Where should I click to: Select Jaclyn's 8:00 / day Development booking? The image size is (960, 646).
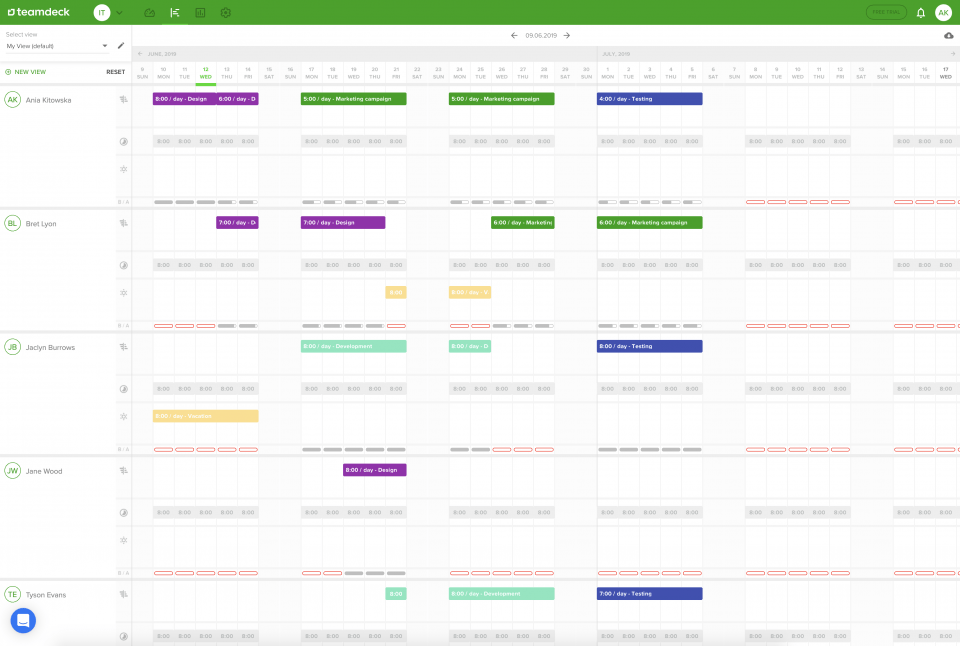pos(353,346)
